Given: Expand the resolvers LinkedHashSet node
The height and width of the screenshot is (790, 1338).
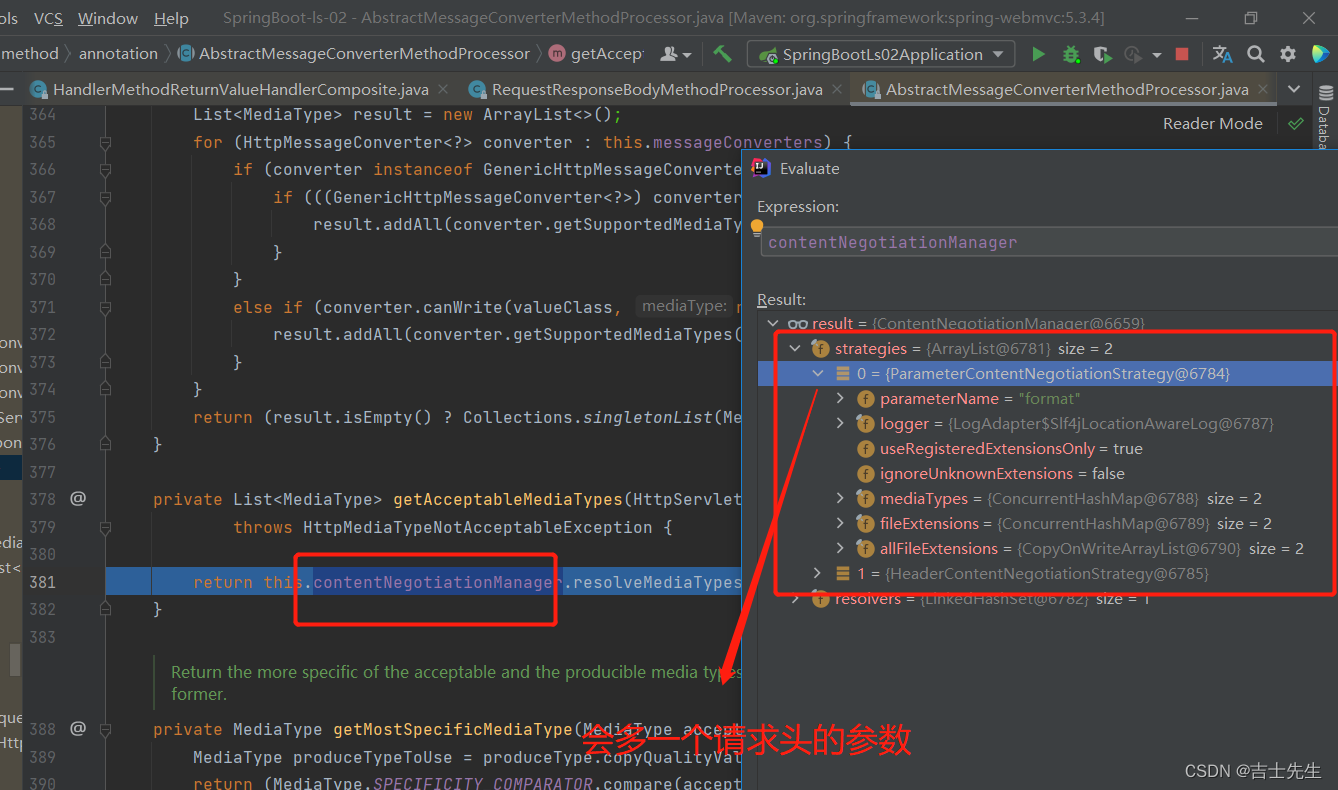Looking at the screenshot, I should (795, 598).
